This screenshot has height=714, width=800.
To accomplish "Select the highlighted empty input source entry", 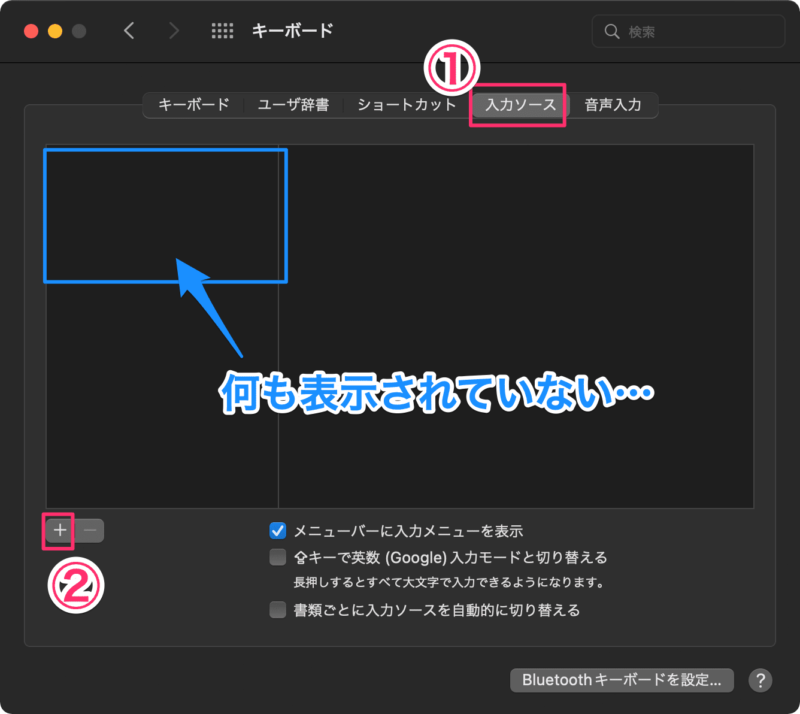I will [165, 214].
